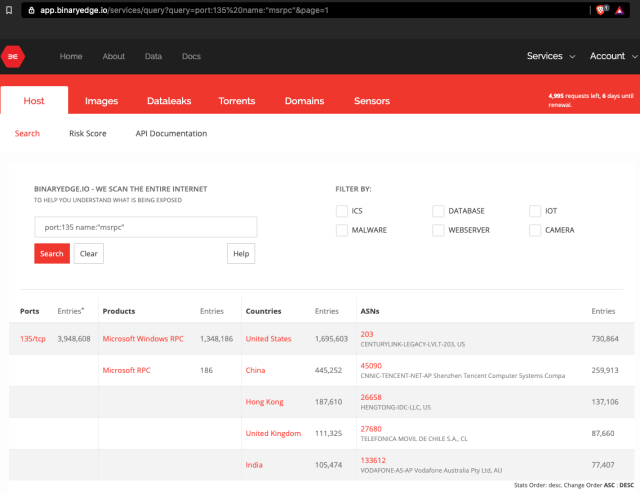Click the bookmark icon in address bar
The height and width of the screenshot is (494, 640).
point(9,10)
